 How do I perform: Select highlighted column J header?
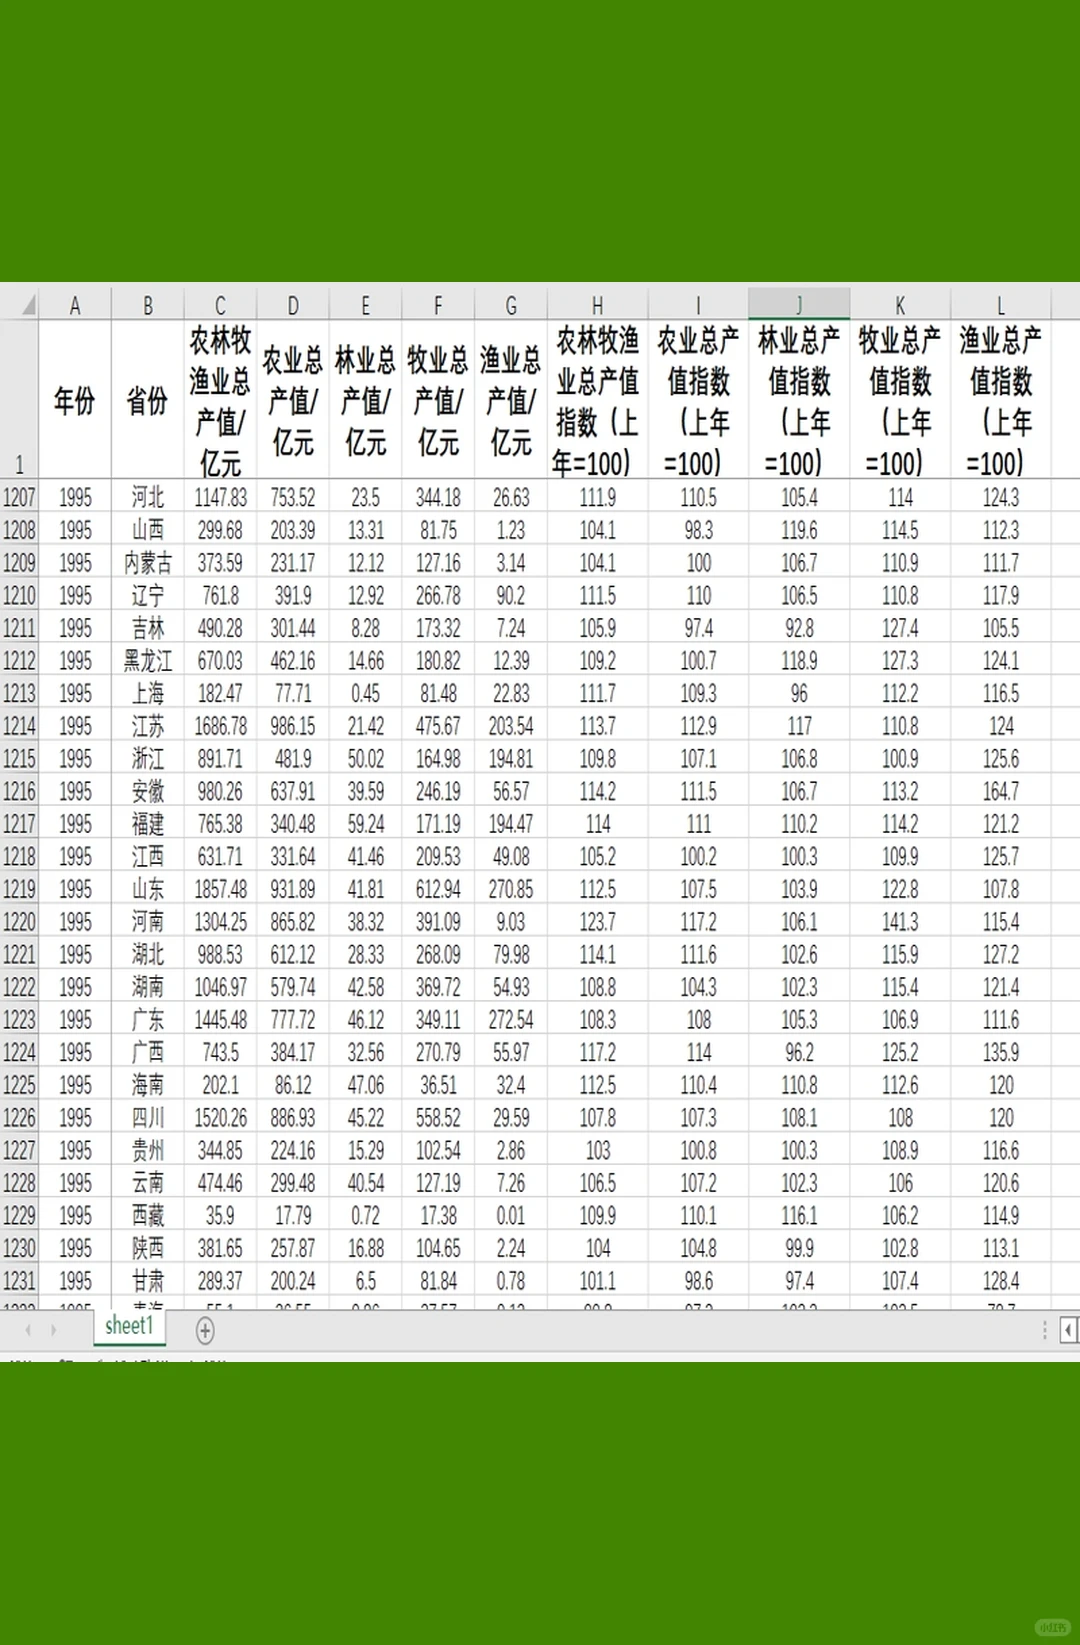(799, 306)
